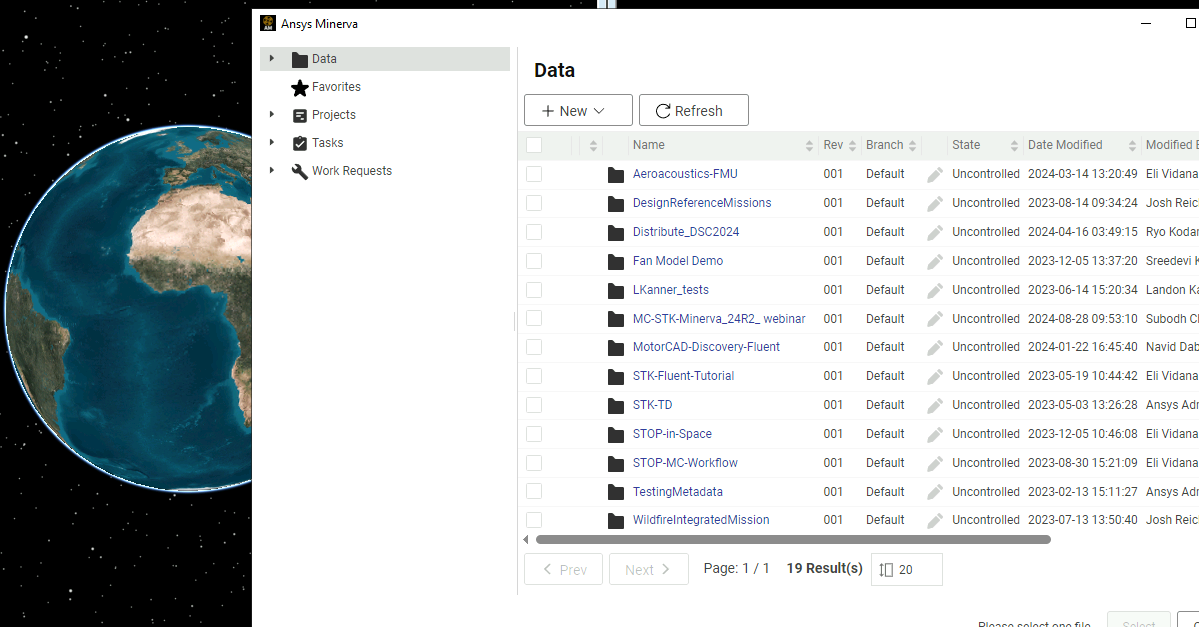Select the WildfireIntegratedMission row checkbox

pos(533,520)
